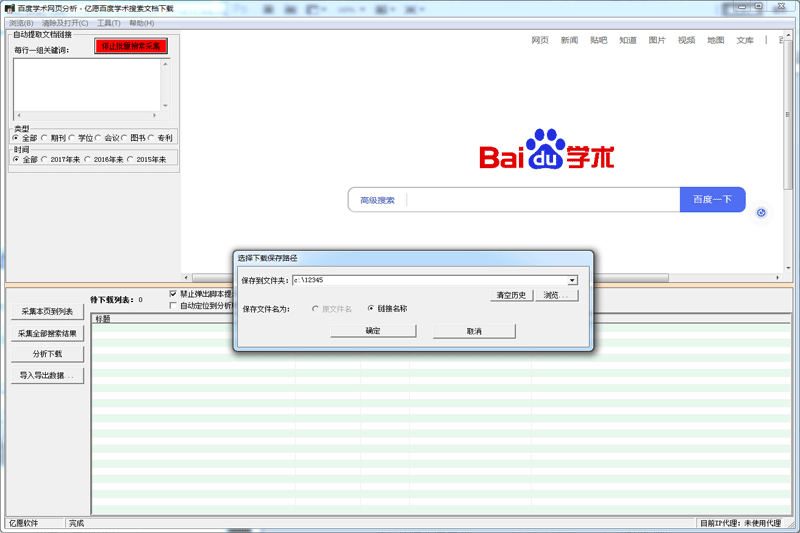Select the 全部 type radio button
800x533 pixels.
[16, 138]
